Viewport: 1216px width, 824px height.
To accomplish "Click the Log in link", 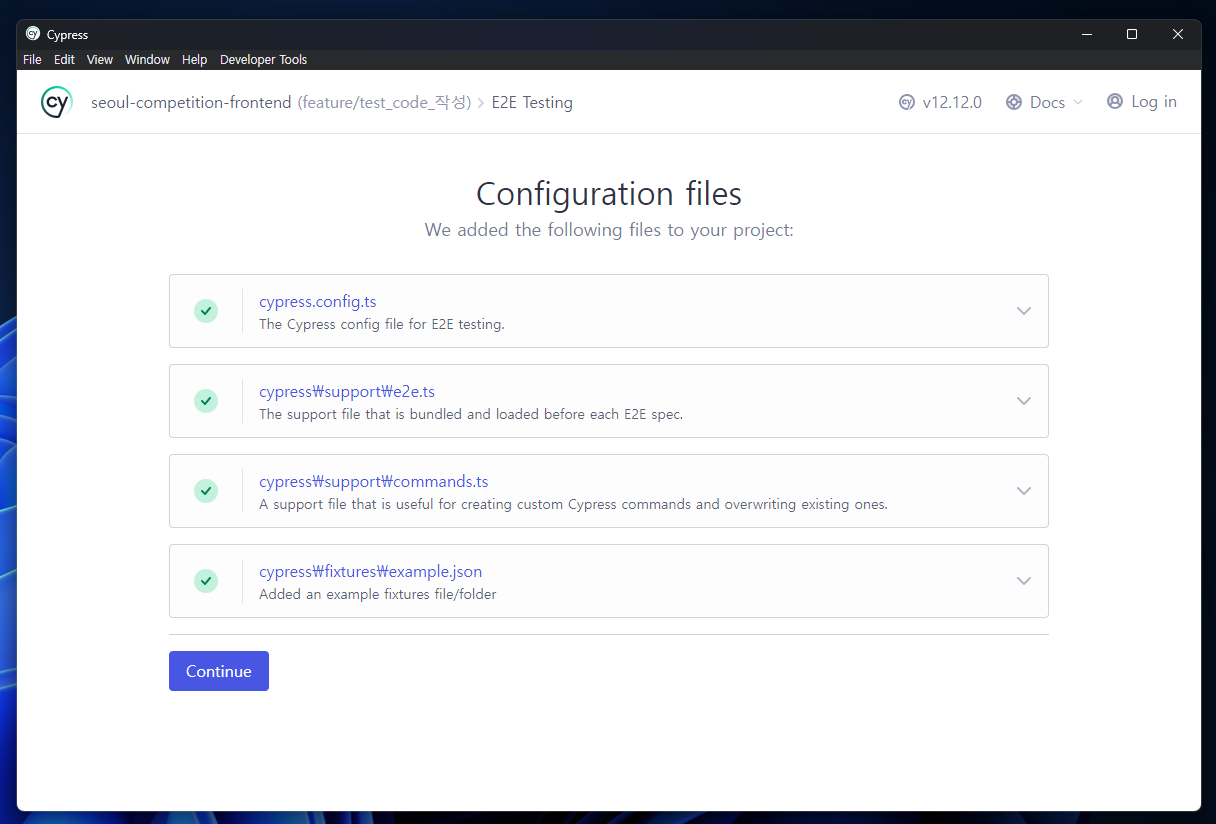I will (1154, 101).
